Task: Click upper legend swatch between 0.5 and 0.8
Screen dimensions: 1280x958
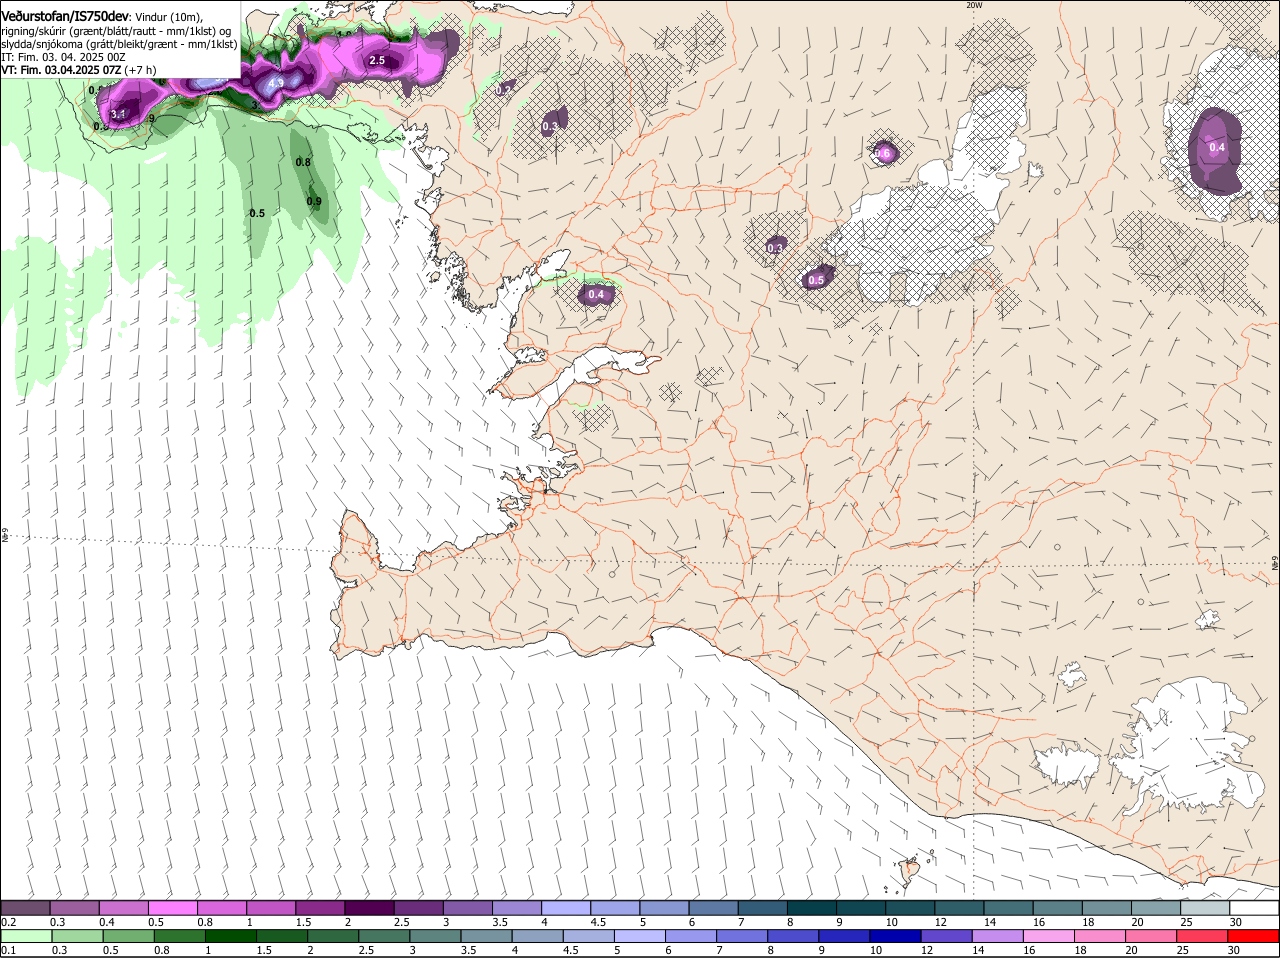Action: (x=172, y=908)
